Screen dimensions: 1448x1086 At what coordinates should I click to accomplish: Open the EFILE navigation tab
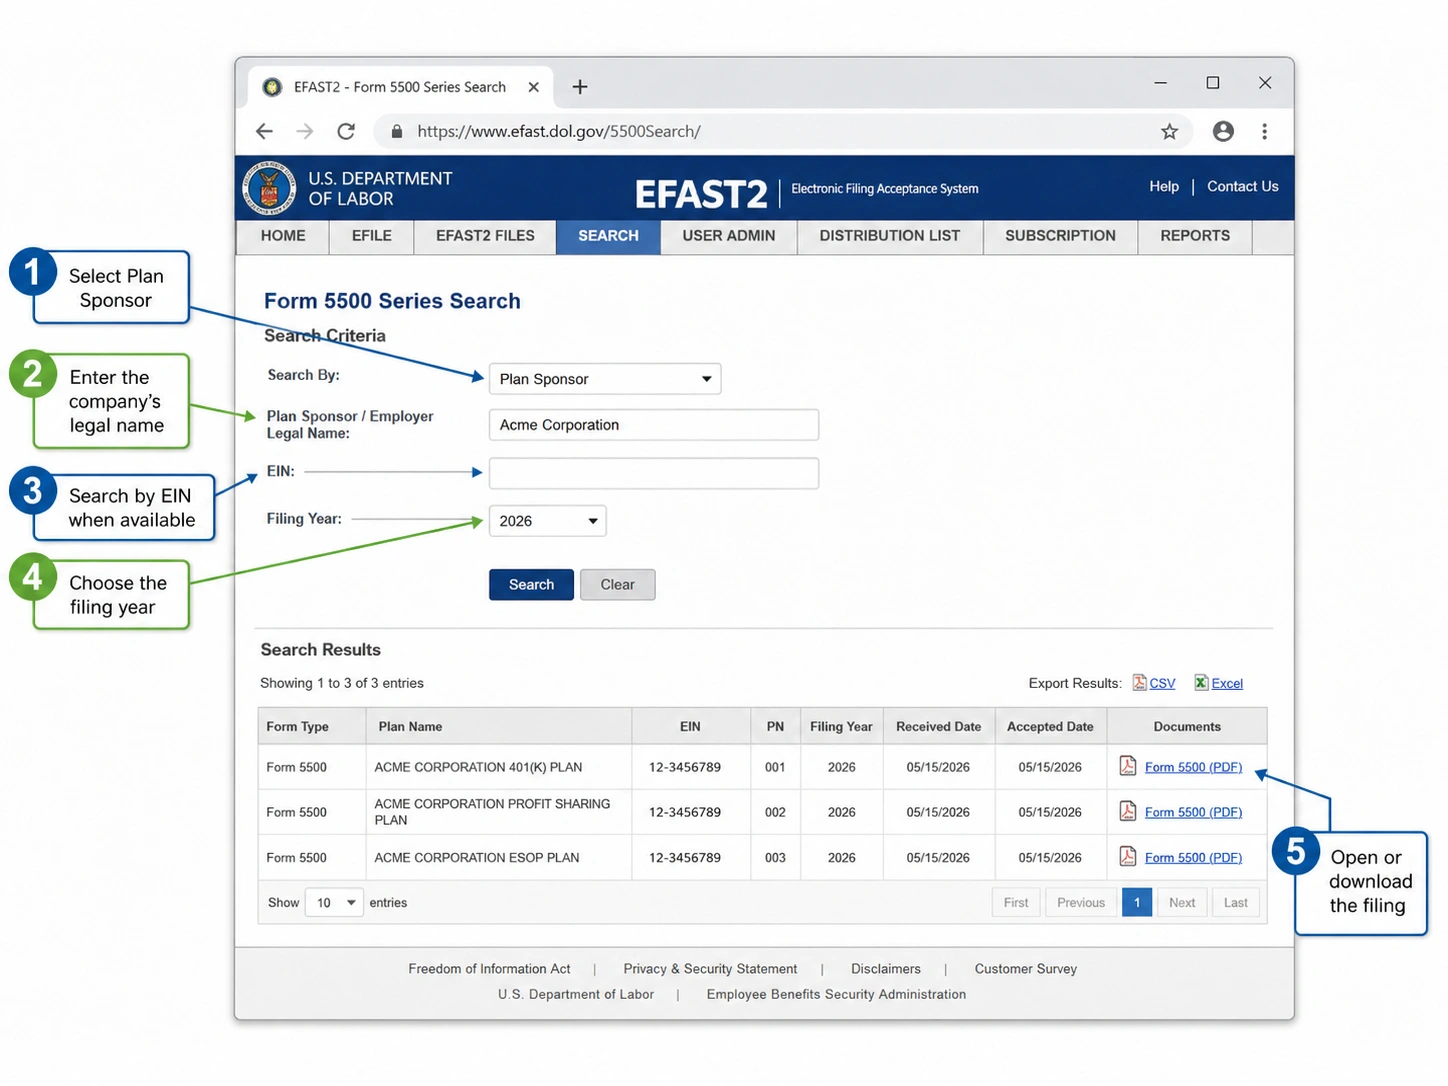coord(372,236)
